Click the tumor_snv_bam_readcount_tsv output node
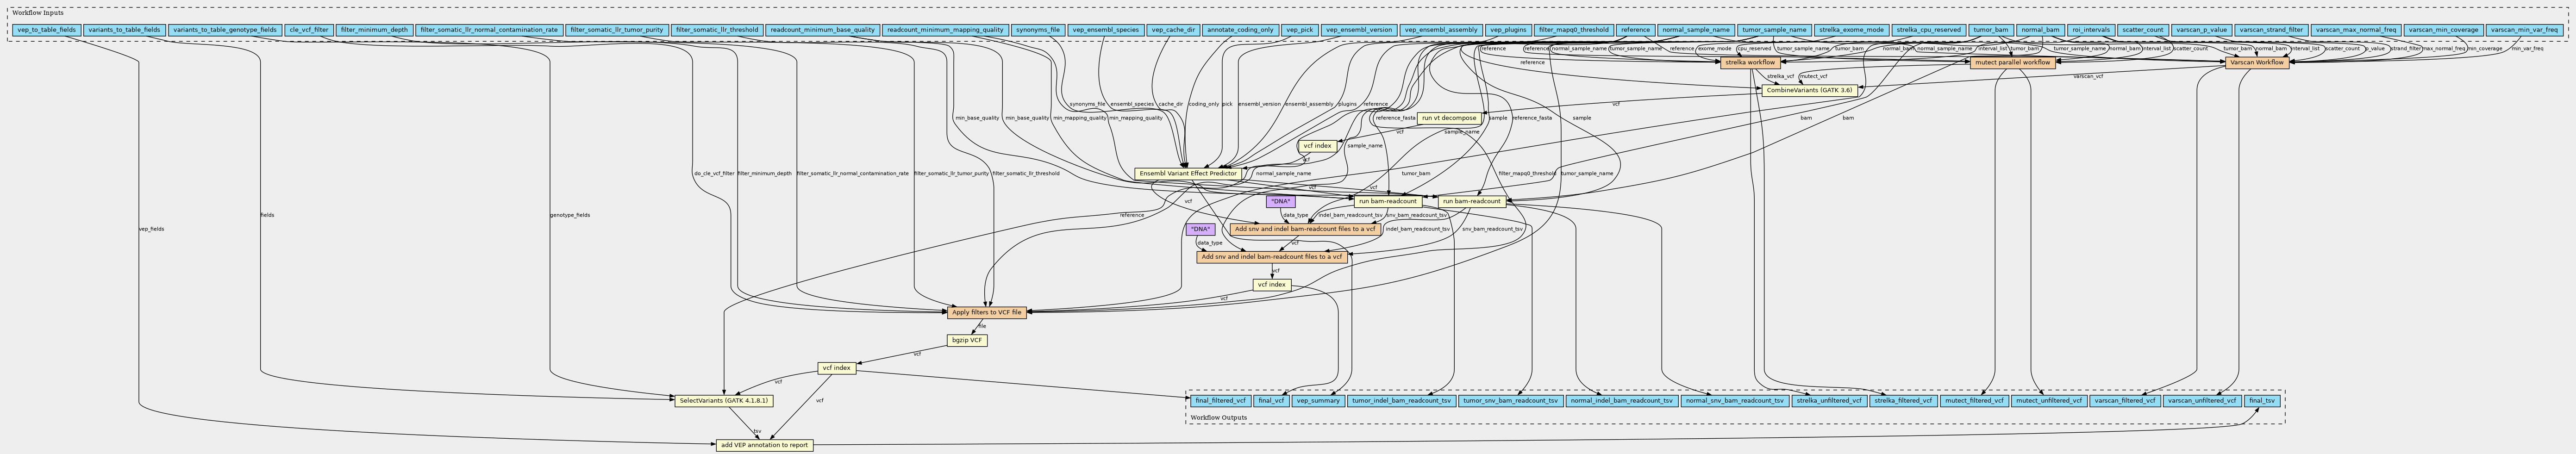 pyautogui.click(x=1510, y=401)
